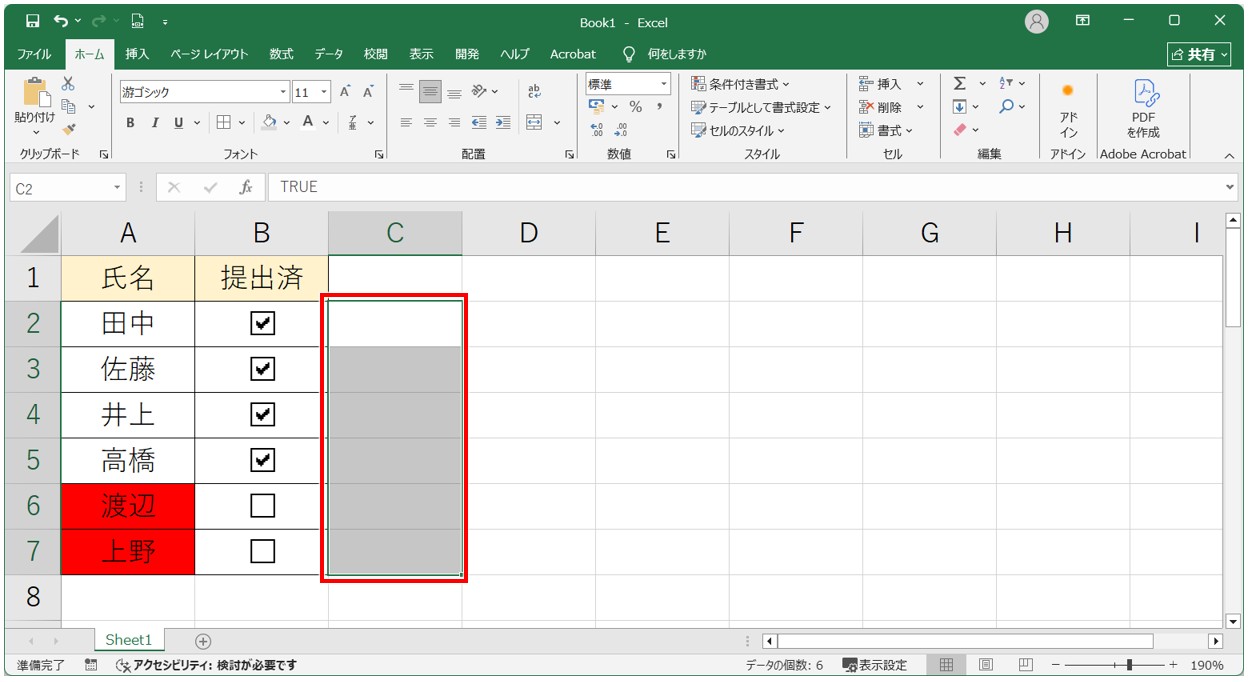This screenshot has width=1249, height=682.
Task: Click the Increase Indent icon
Action: pos(503,123)
